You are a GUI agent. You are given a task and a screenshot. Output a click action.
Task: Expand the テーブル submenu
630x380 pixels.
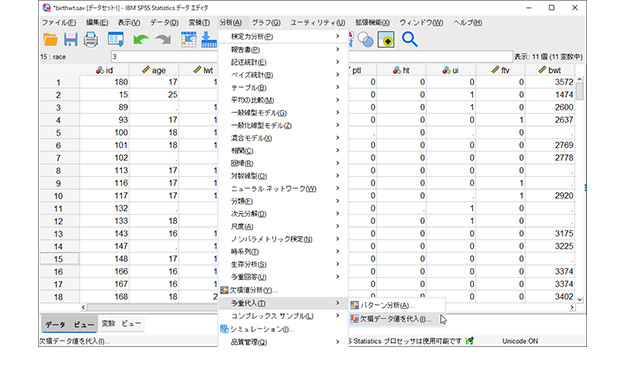(283, 88)
